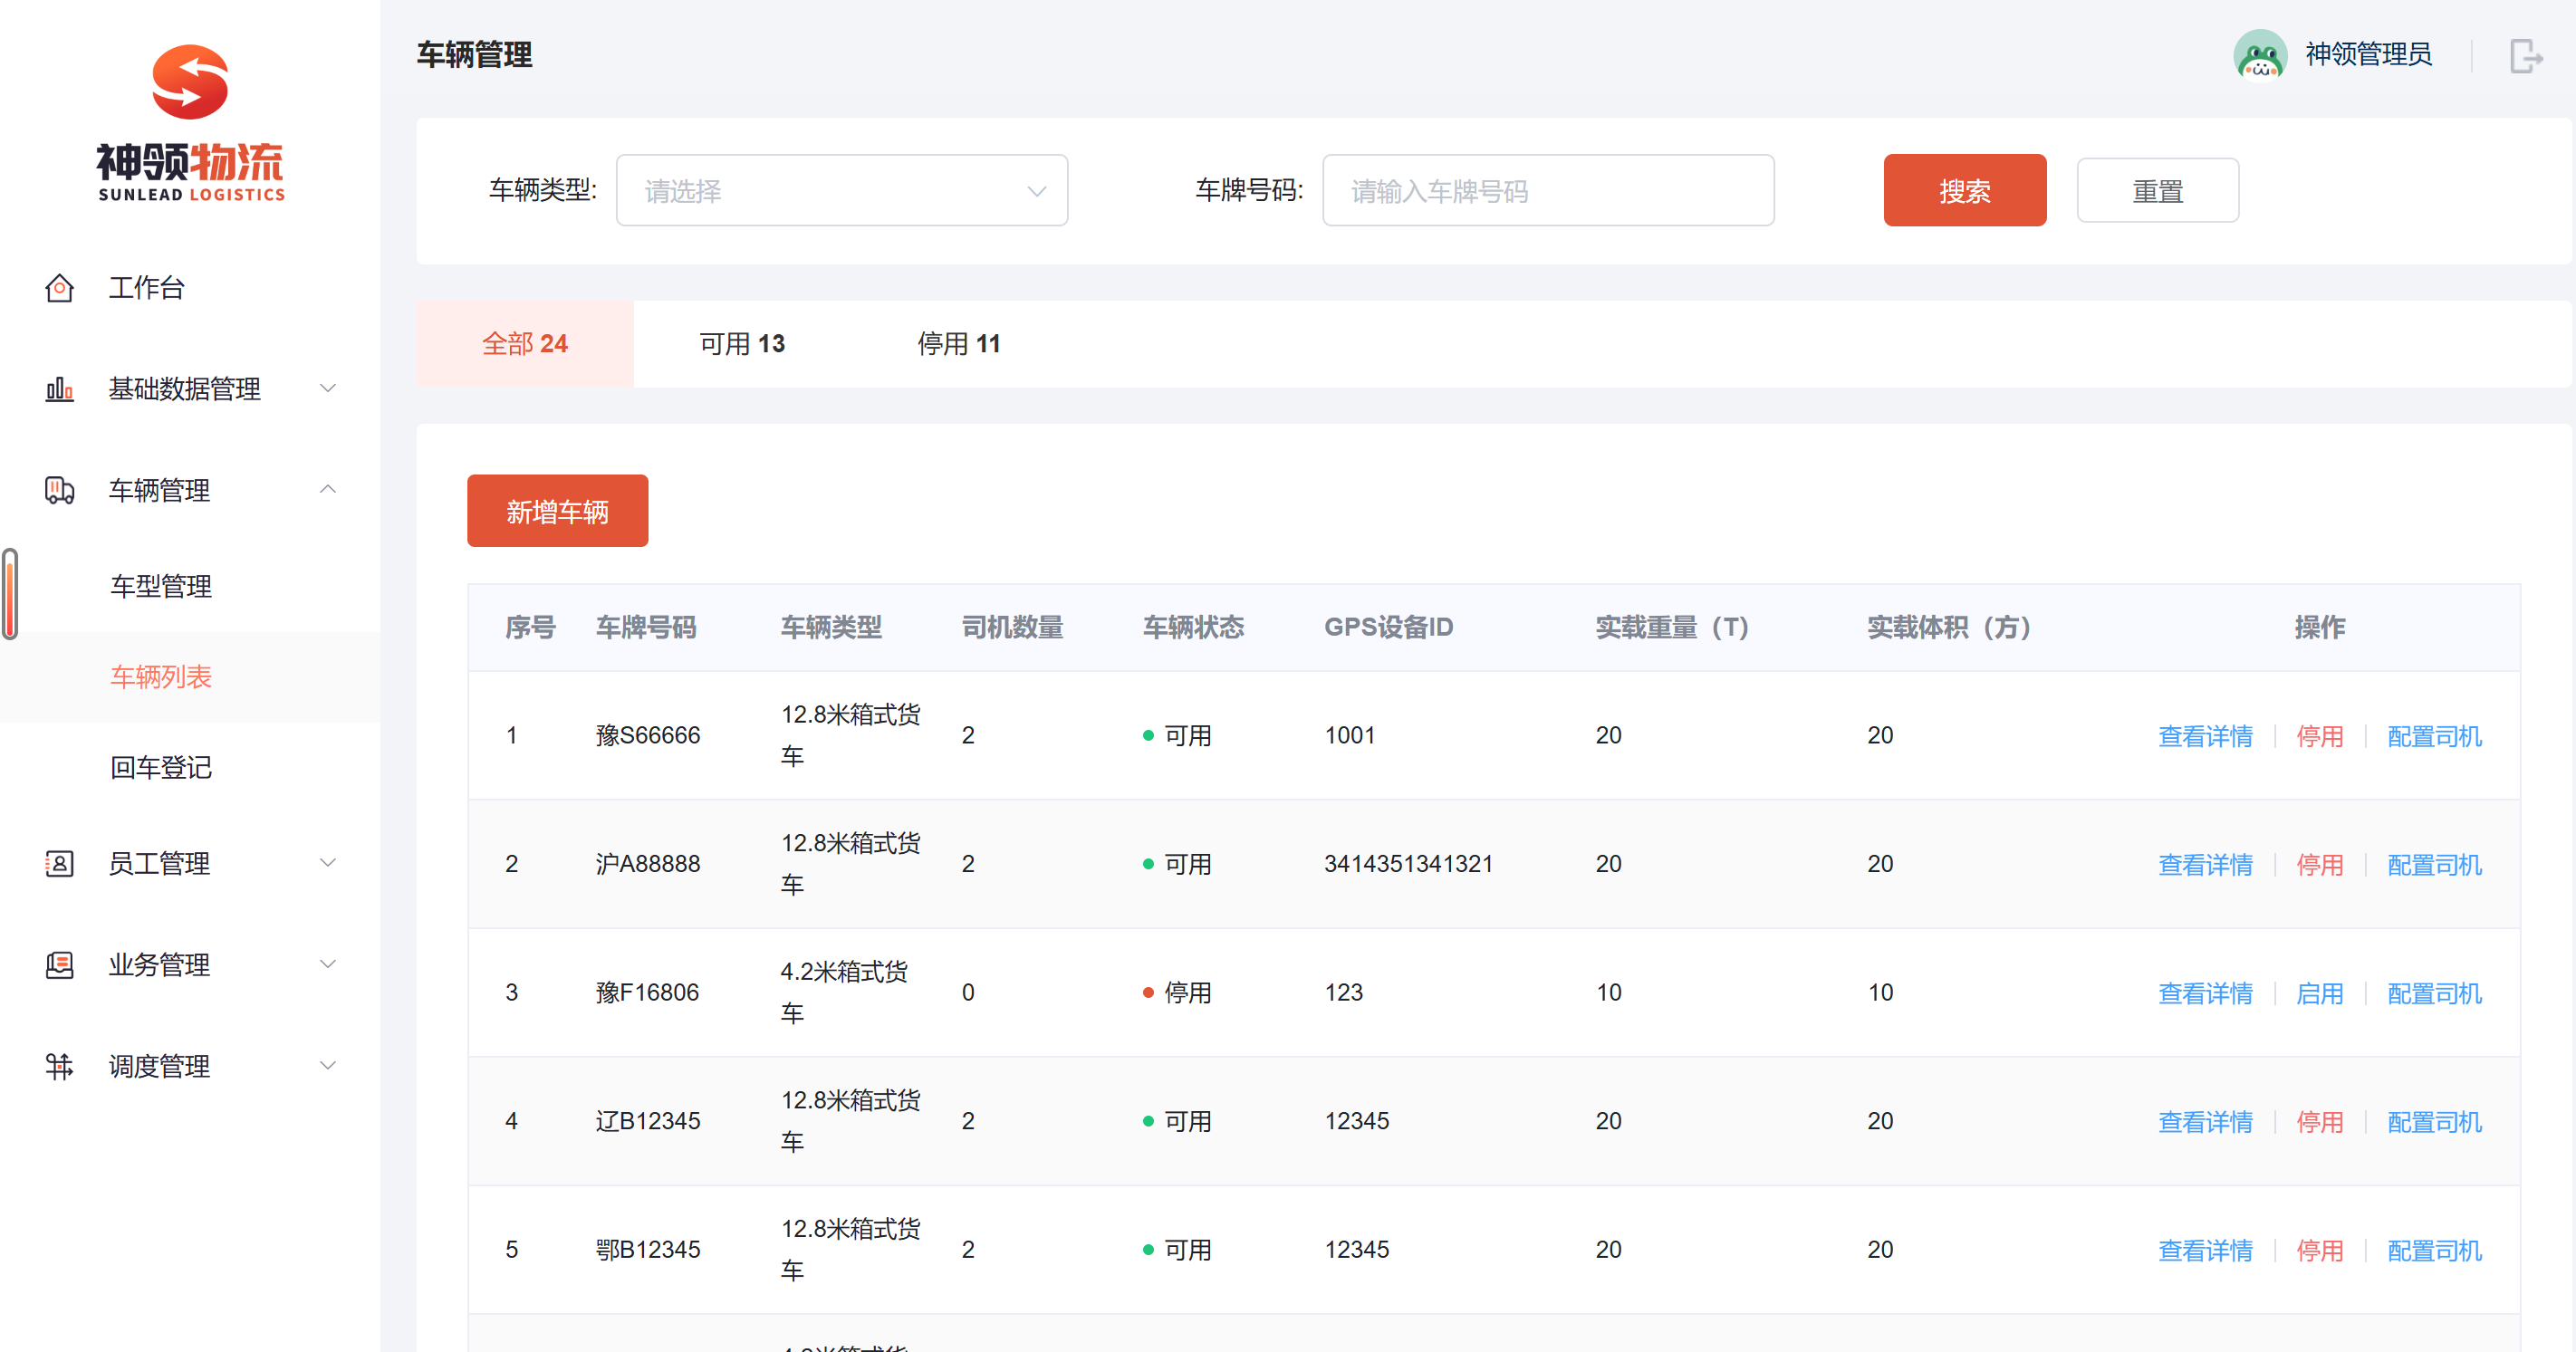Configure driver for 沪A88888

[x=2434, y=864]
